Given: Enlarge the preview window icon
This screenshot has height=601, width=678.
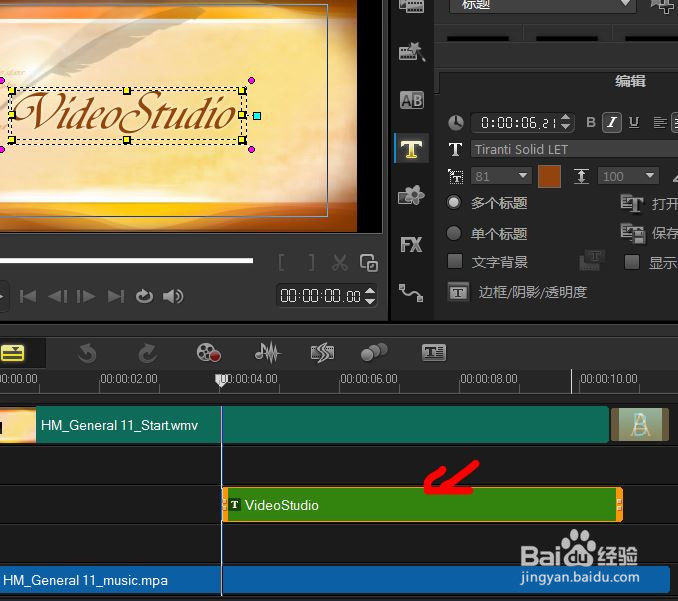Looking at the screenshot, I should (369, 262).
